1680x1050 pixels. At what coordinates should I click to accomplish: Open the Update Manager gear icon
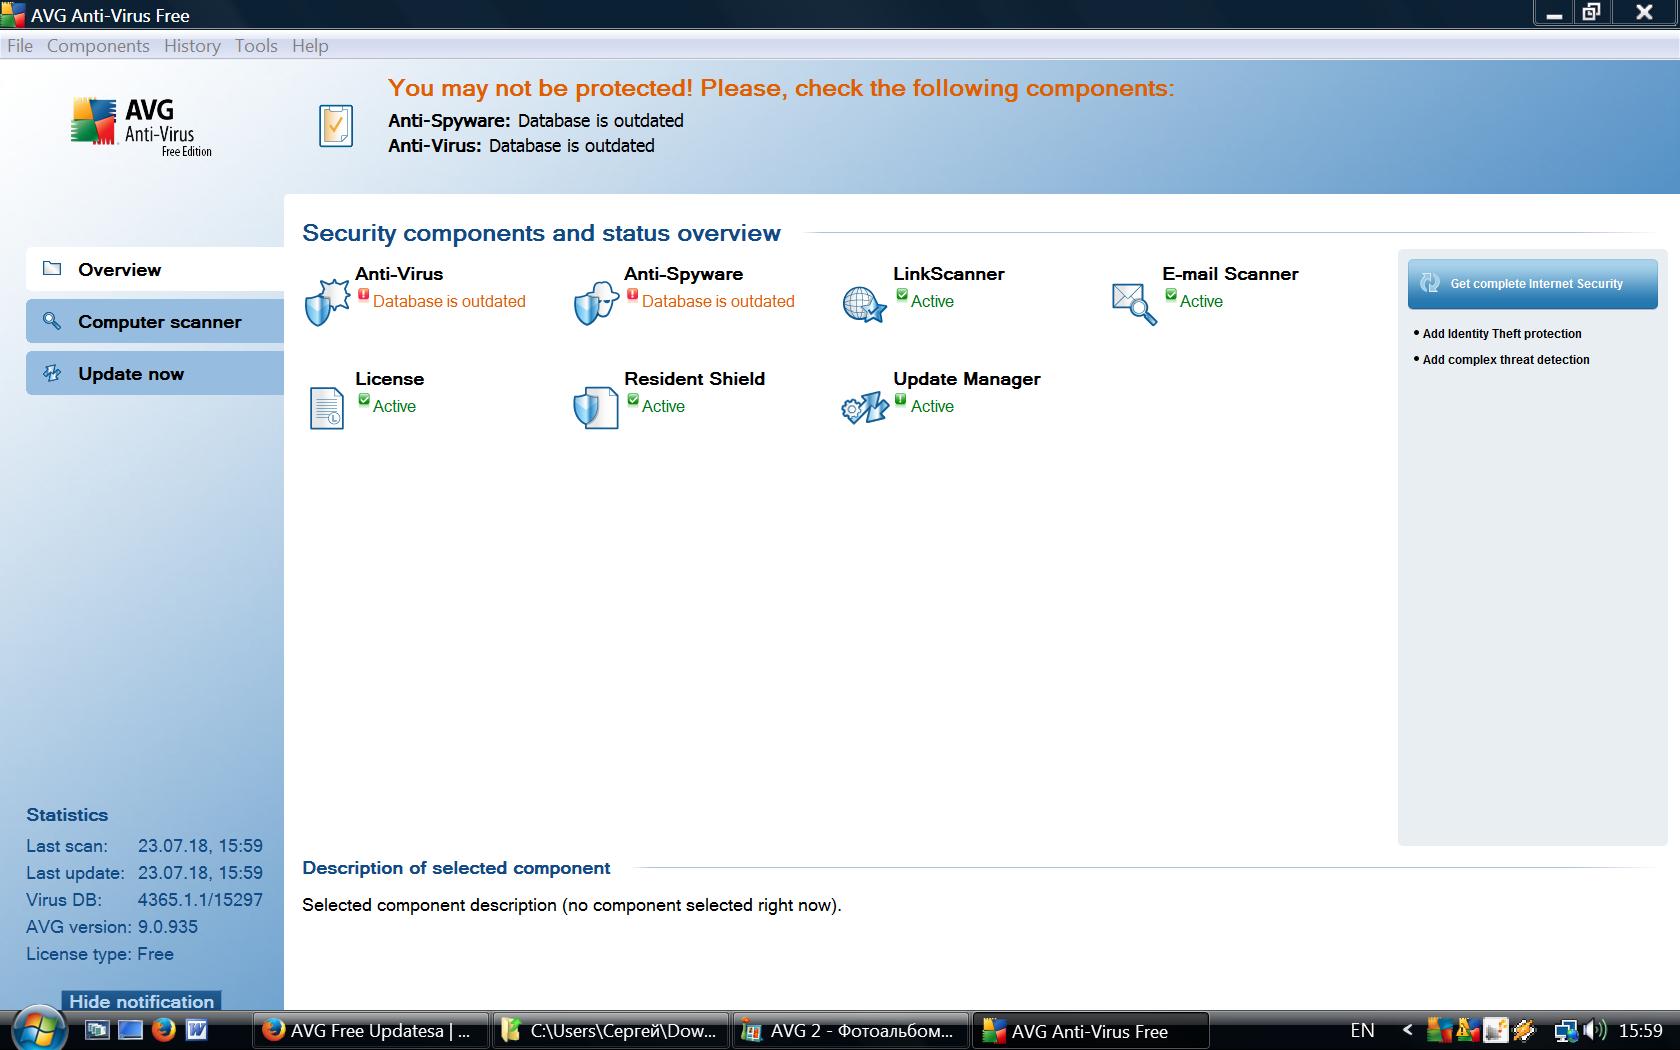click(864, 408)
